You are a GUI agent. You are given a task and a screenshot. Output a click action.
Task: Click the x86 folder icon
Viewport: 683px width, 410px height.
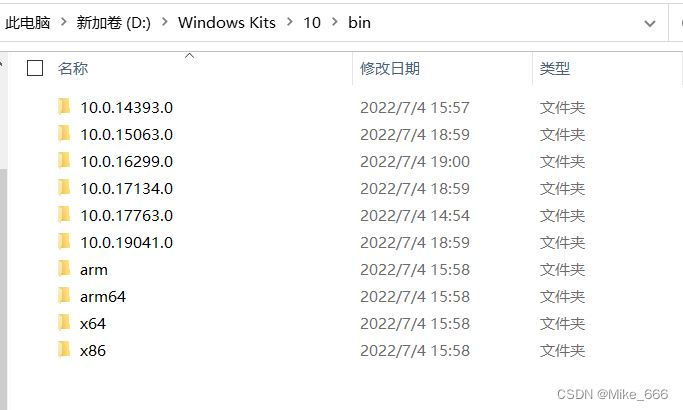click(x=64, y=350)
